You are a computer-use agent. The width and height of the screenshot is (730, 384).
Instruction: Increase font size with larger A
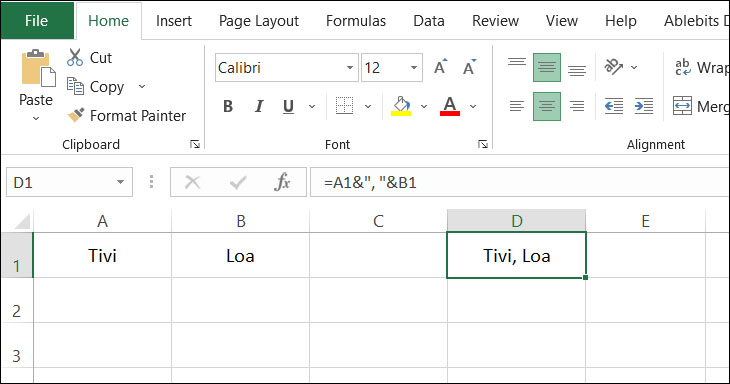[x=440, y=67]
